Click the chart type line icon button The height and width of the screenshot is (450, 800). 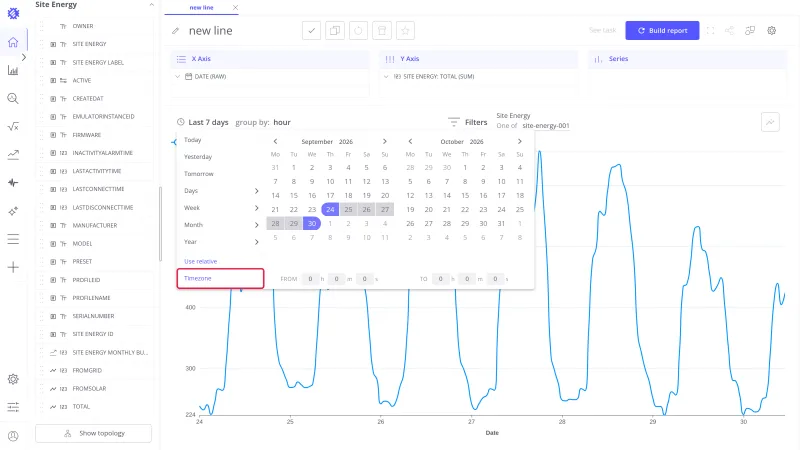(770, 122)
